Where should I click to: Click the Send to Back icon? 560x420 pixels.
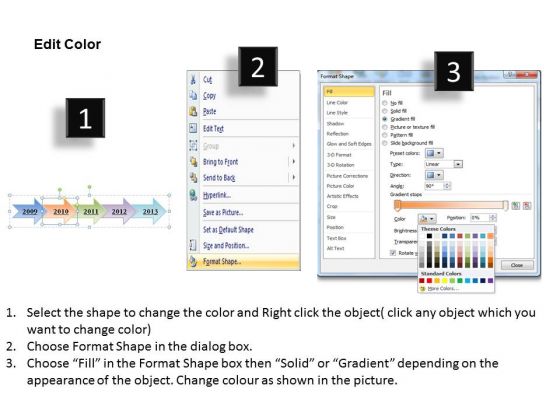tap(193, 178)
